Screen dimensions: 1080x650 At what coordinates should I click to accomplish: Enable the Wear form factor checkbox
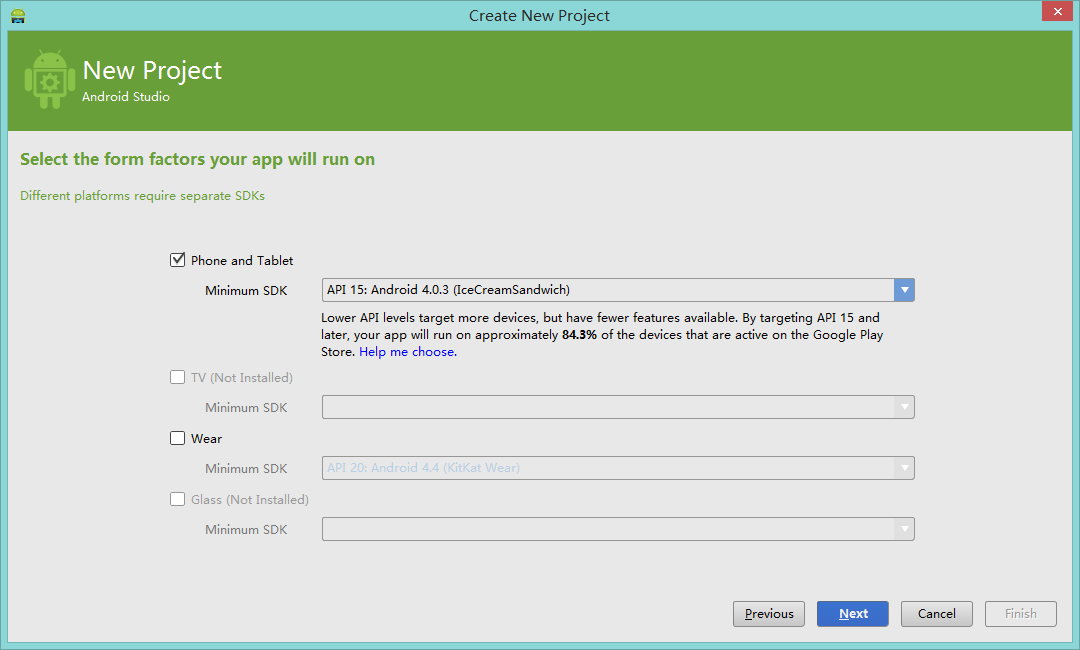(178, 438)
